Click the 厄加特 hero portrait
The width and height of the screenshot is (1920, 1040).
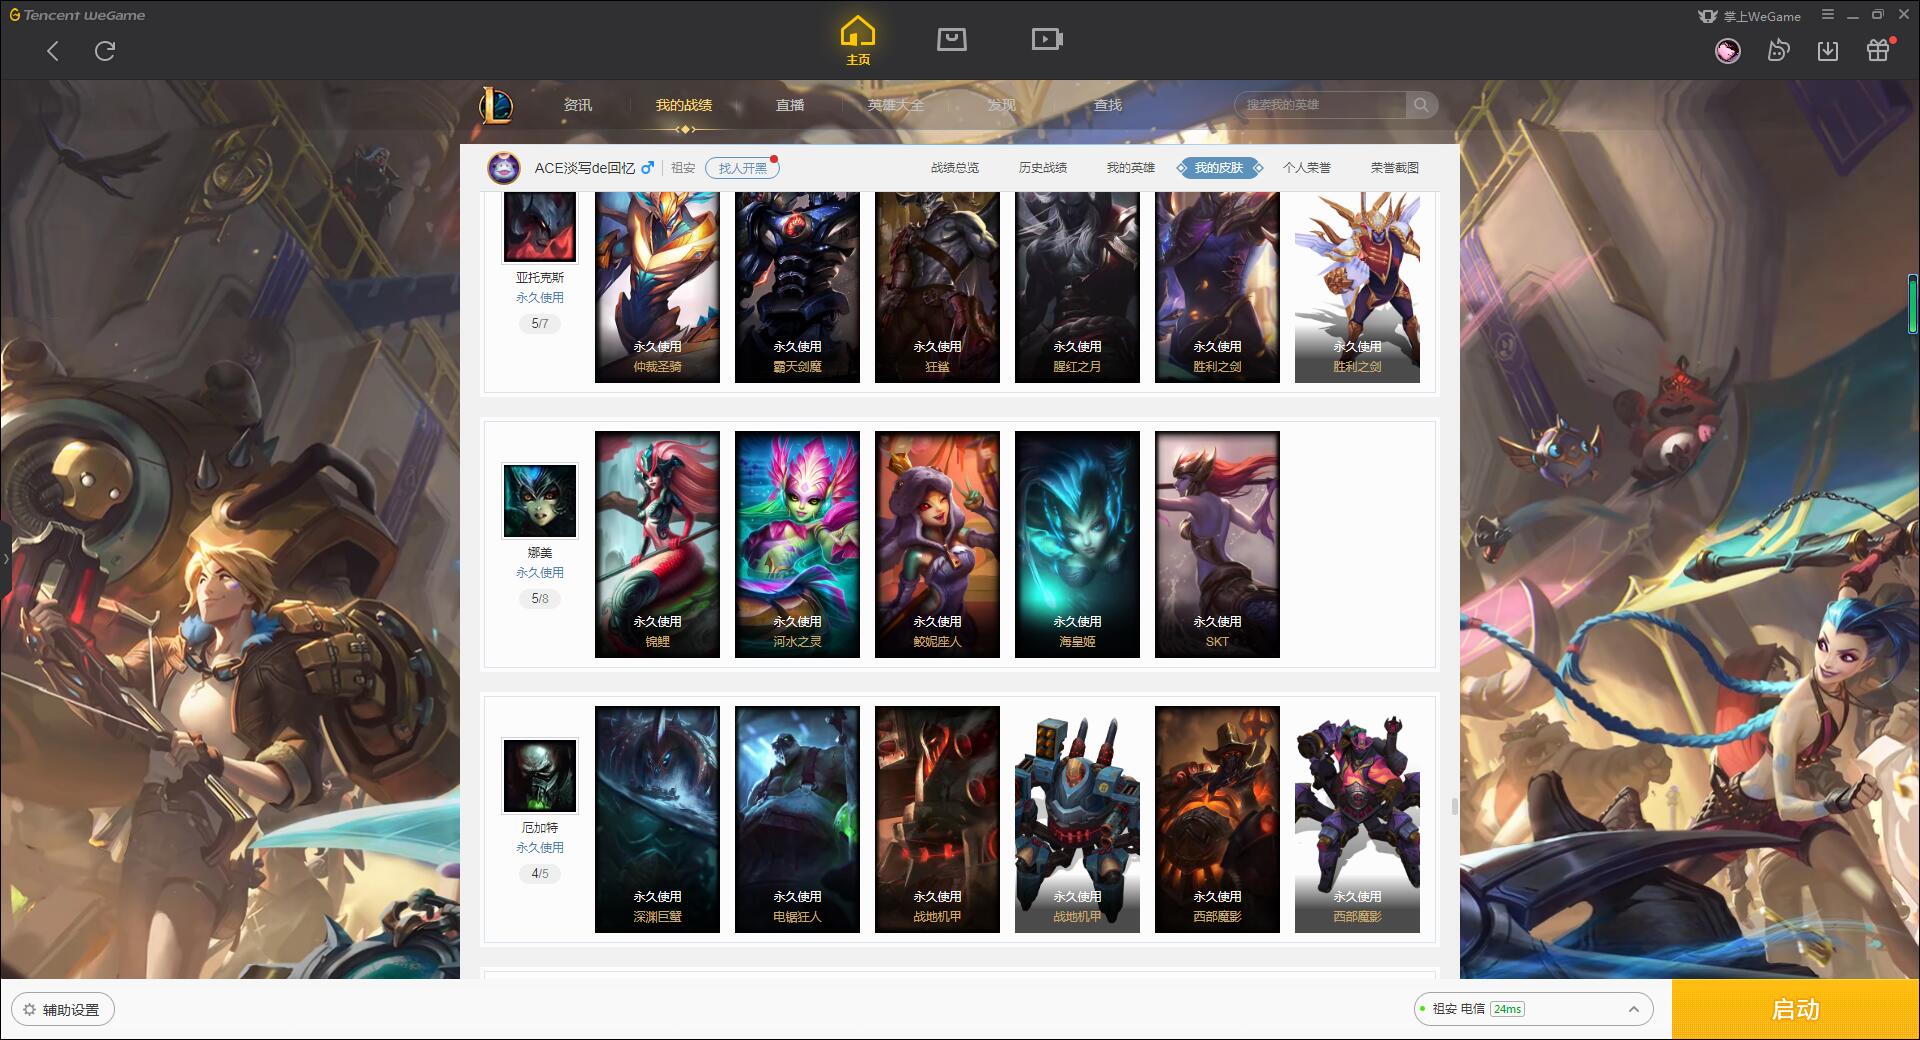(540, 776)
